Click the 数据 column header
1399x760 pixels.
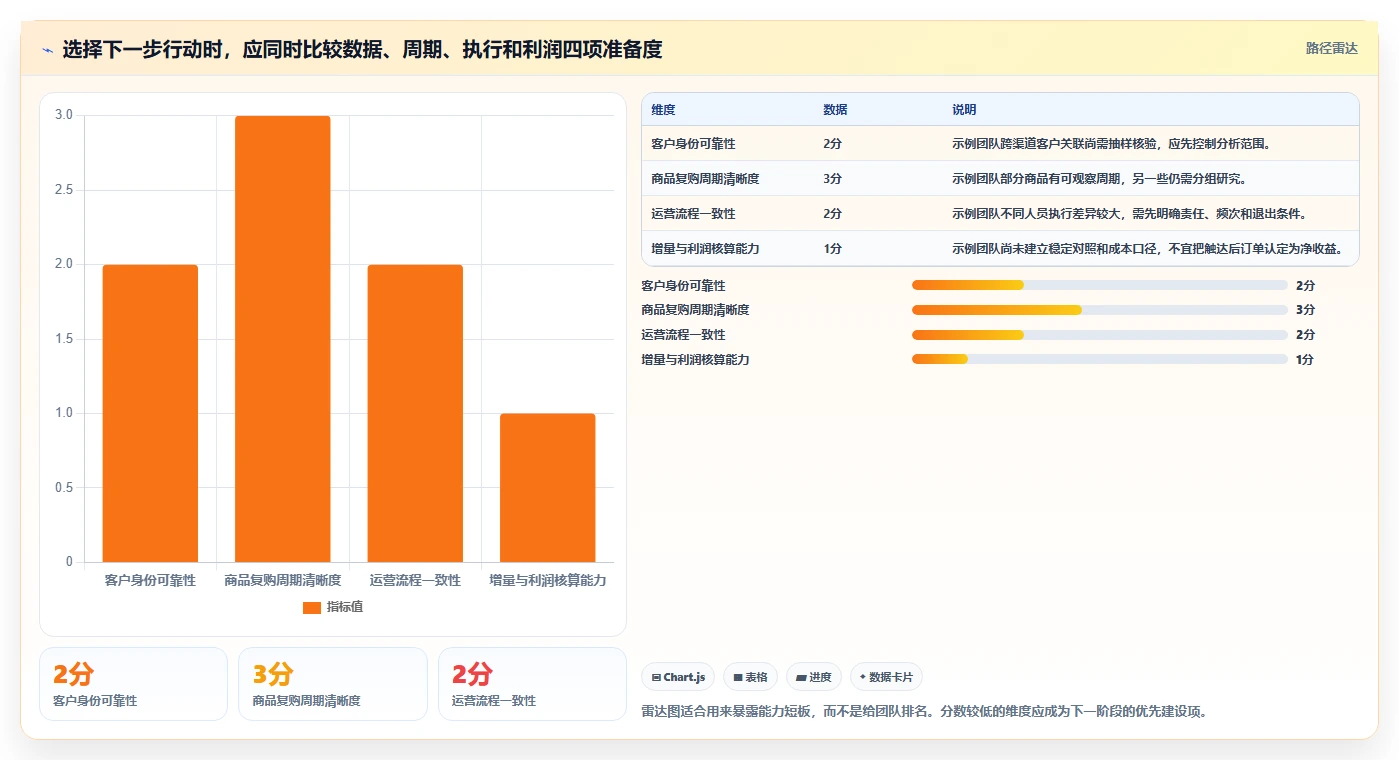point(835,110)
